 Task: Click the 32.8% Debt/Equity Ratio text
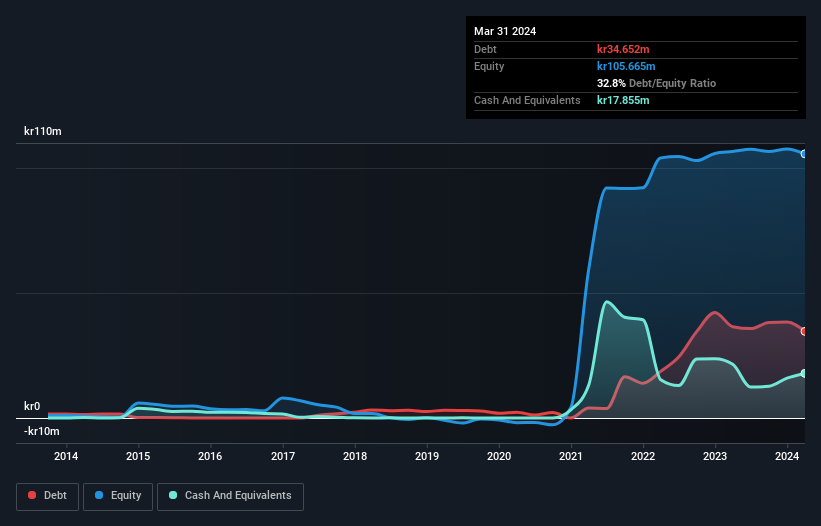click(x=657, y=83)
